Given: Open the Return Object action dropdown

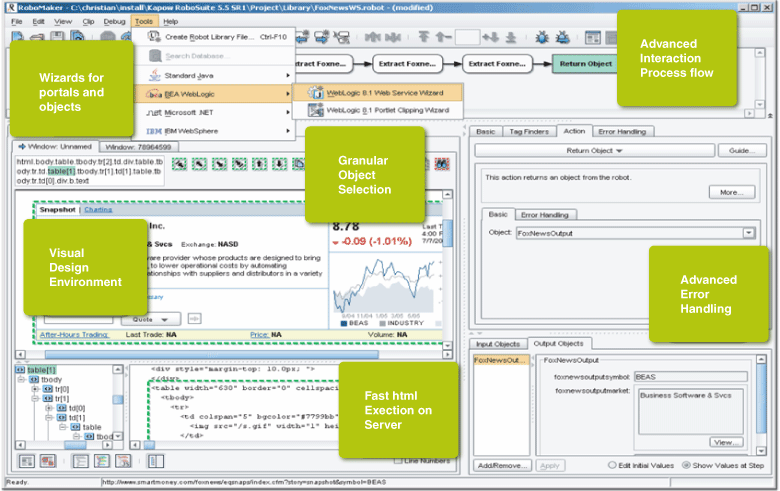Looking at the screenshot, I should click(594, 150).
